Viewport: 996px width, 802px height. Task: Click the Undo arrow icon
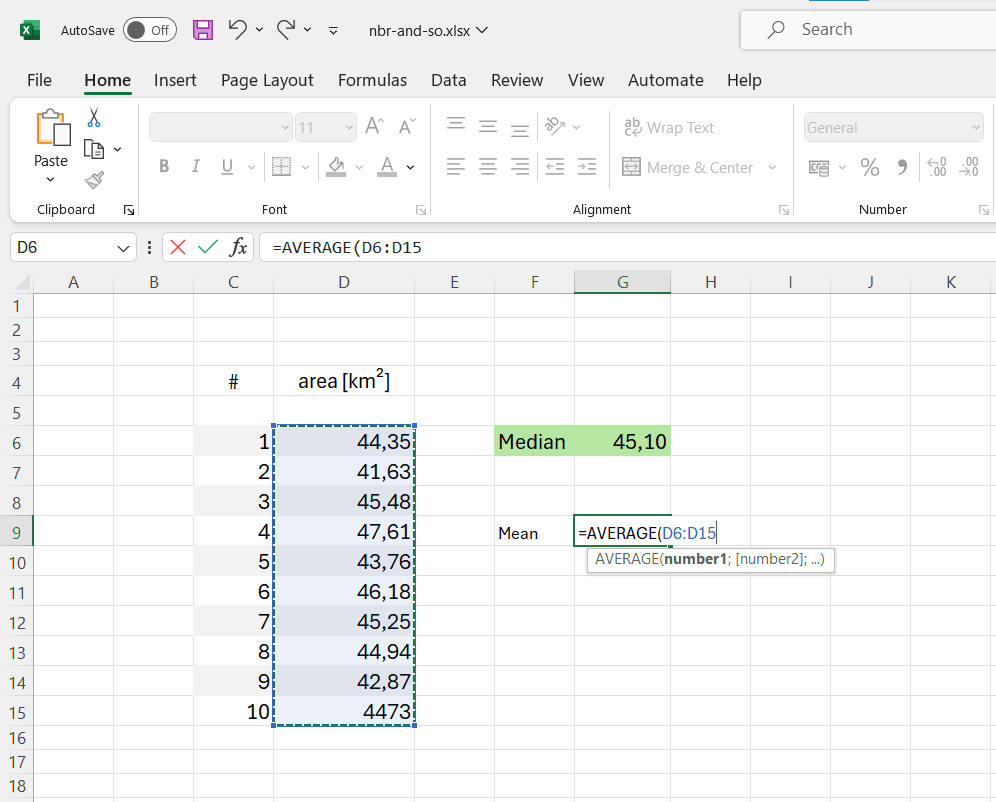pos(237,30)
